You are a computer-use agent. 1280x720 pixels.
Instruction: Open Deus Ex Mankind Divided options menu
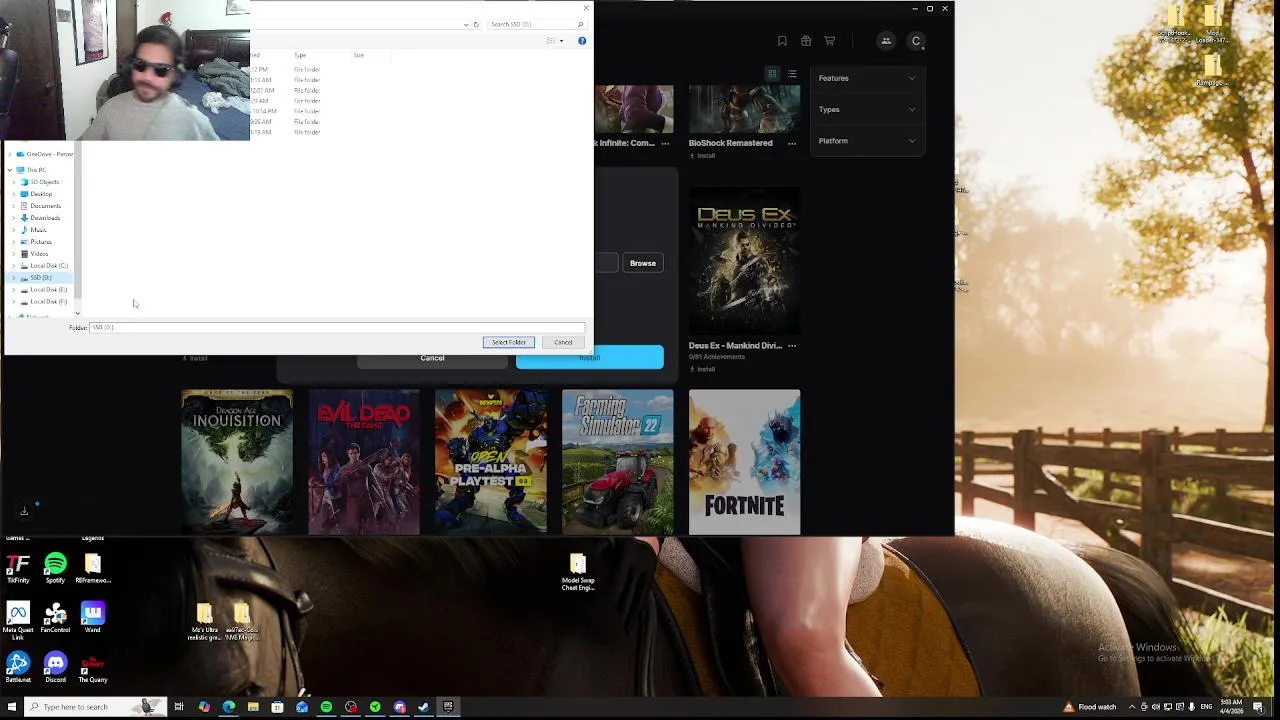point(792,346)
